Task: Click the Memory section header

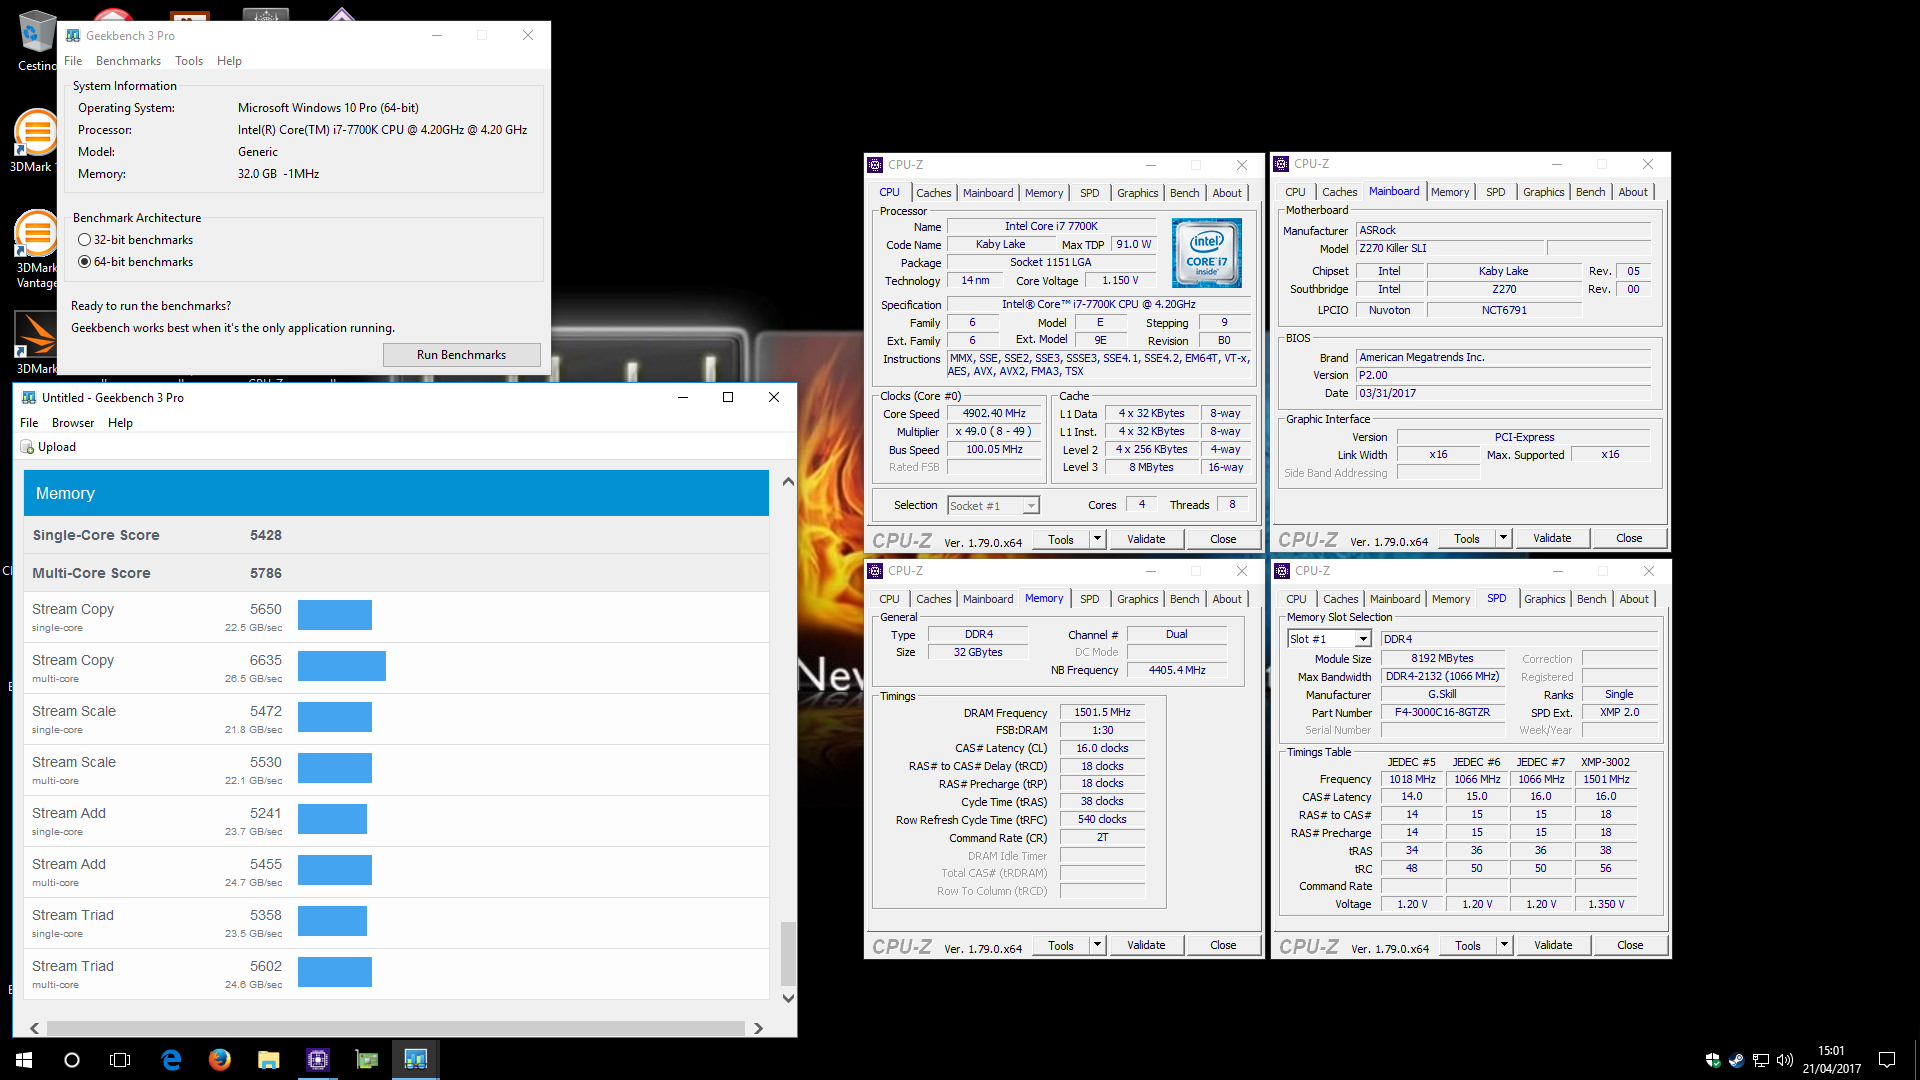Action: pyautogui.click(x=396, y=493)
